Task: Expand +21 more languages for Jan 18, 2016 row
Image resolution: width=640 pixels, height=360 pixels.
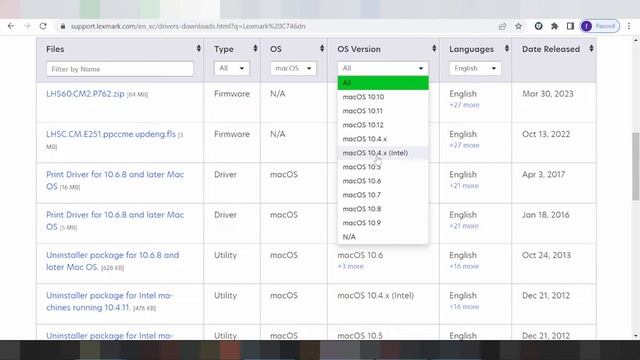Action: pyautogui.click(x=464, y=226)
